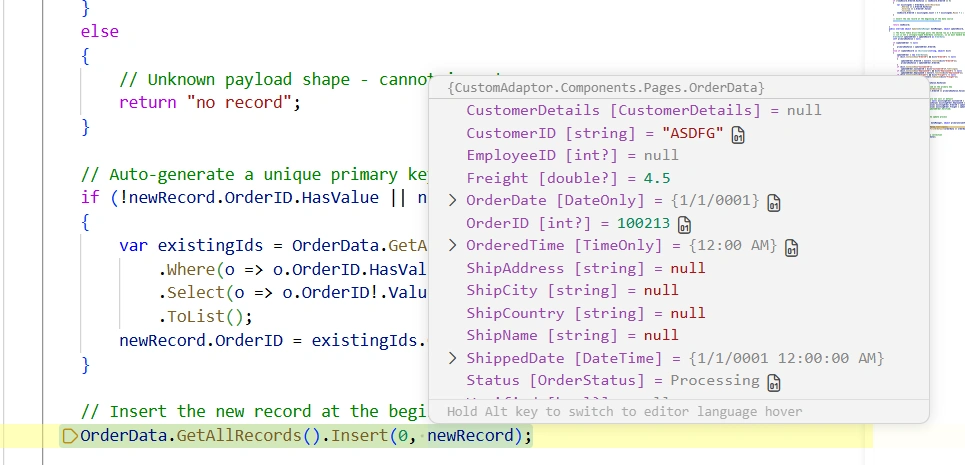Select the ShipCountry [string] row
965x465 pixels.
click(x=585, y=313)
